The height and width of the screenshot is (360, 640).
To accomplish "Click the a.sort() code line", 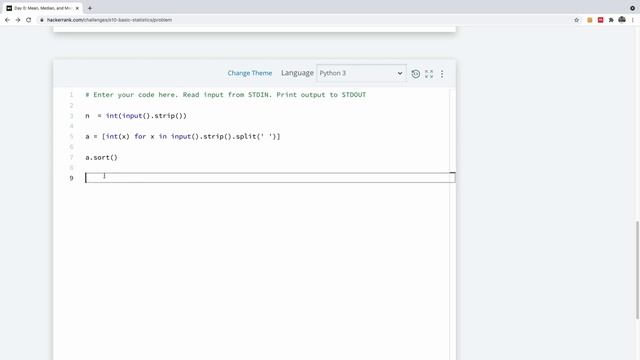I will pos(101,158).
